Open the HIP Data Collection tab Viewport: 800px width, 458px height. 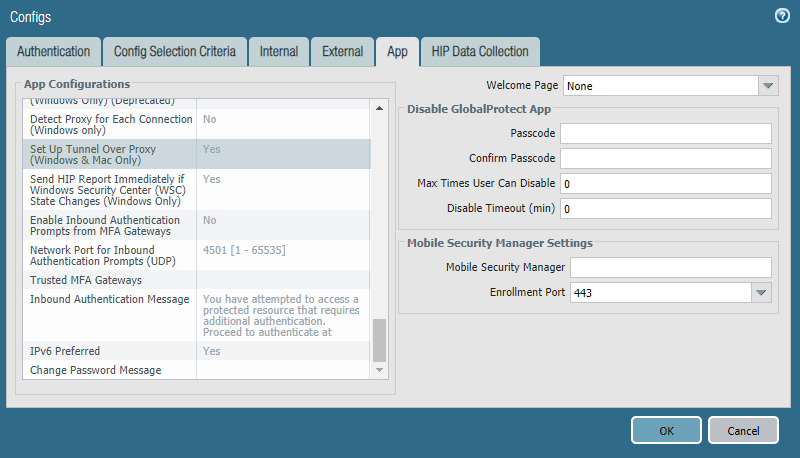coord(480,51)
